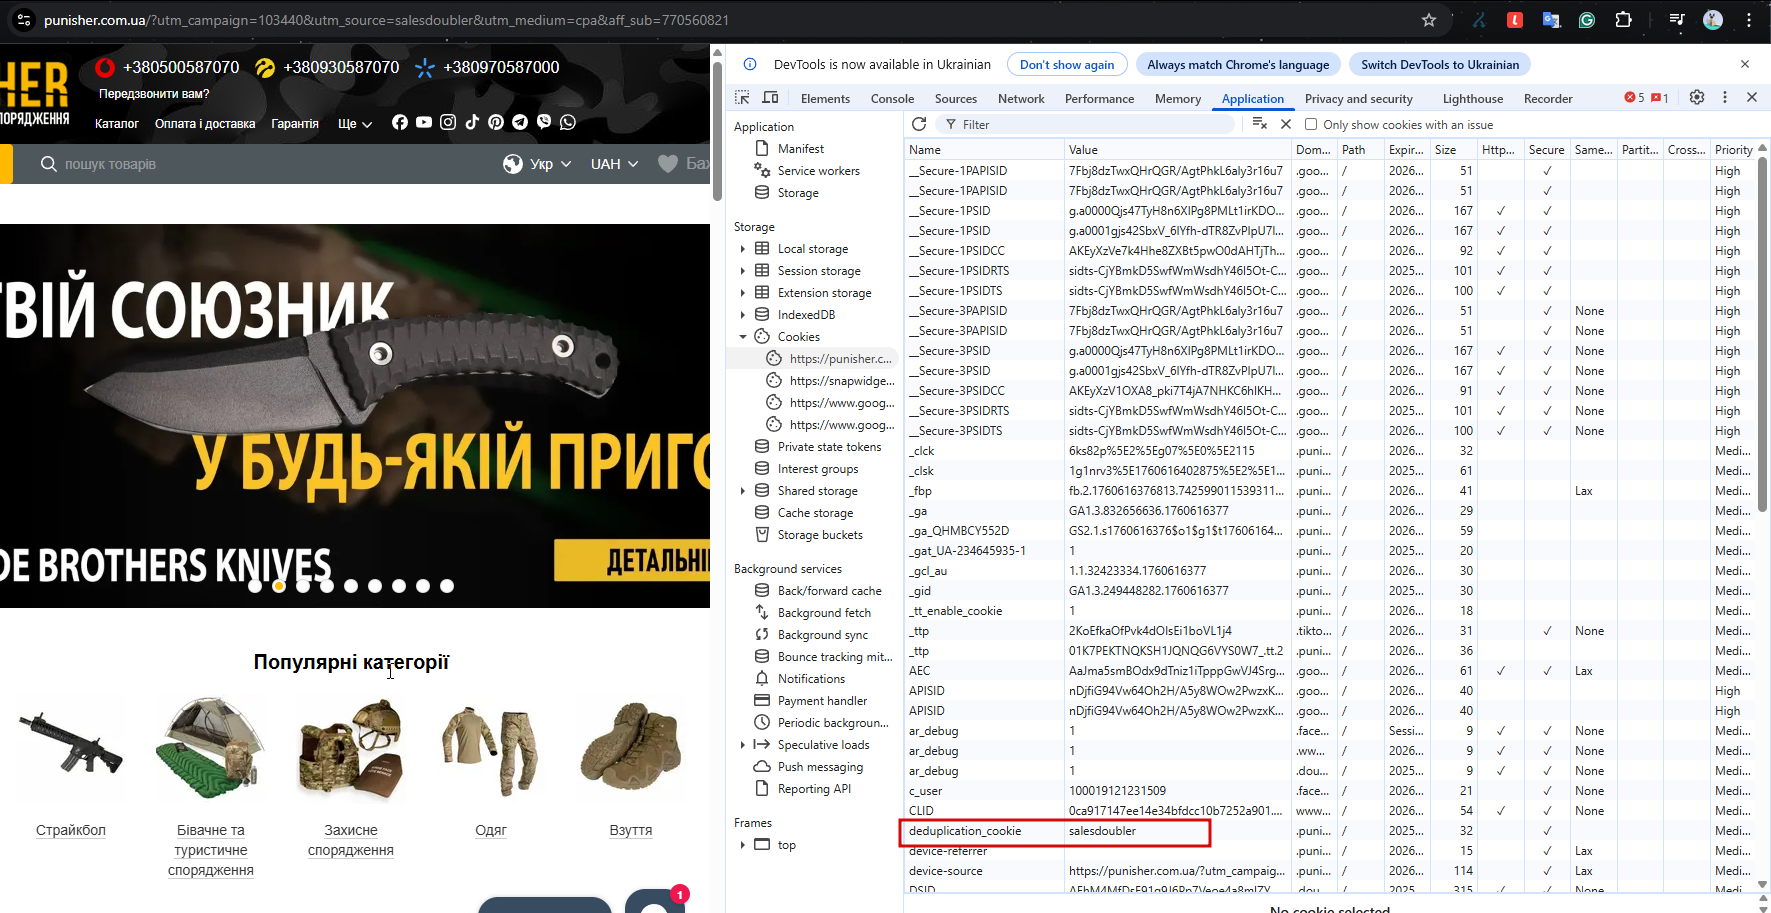
Task: Sort cookies by the Name column header
Action: [x=984, y=150]
